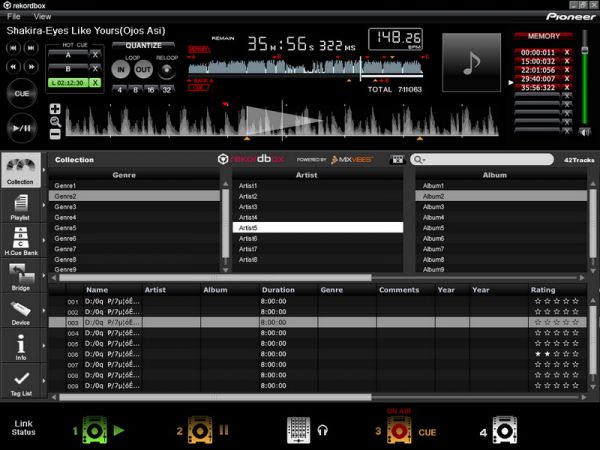Click the fast forward search button

click(x=31, y=67)
